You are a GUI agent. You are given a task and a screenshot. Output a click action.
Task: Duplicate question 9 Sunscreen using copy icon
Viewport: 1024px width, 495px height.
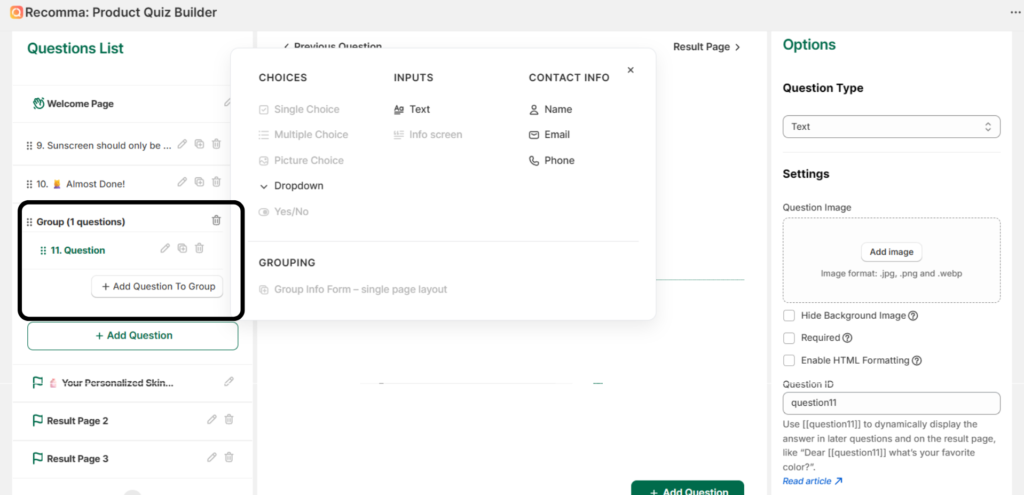click(199, 145)
